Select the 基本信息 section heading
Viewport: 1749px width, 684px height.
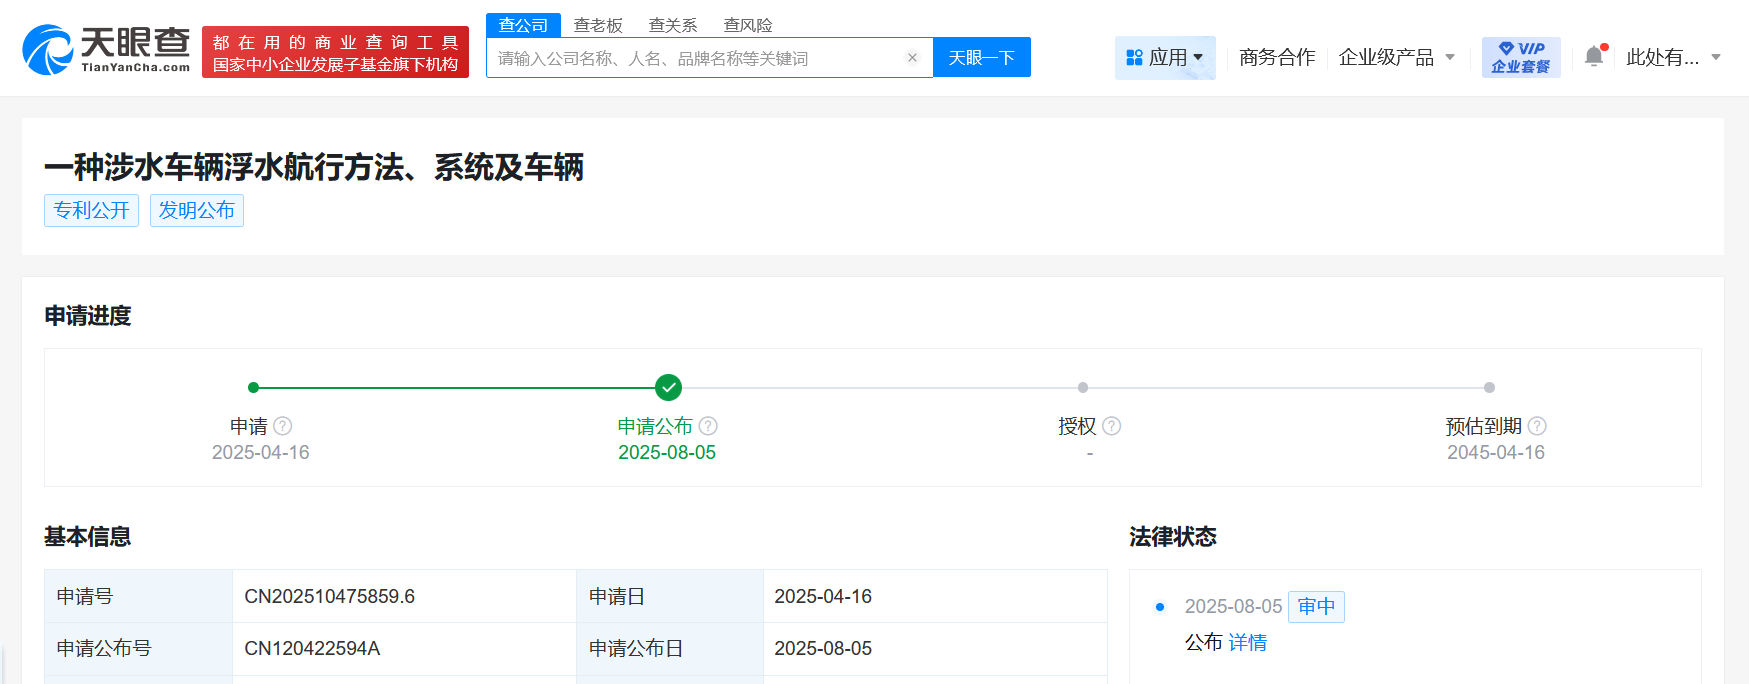point(88,537)
